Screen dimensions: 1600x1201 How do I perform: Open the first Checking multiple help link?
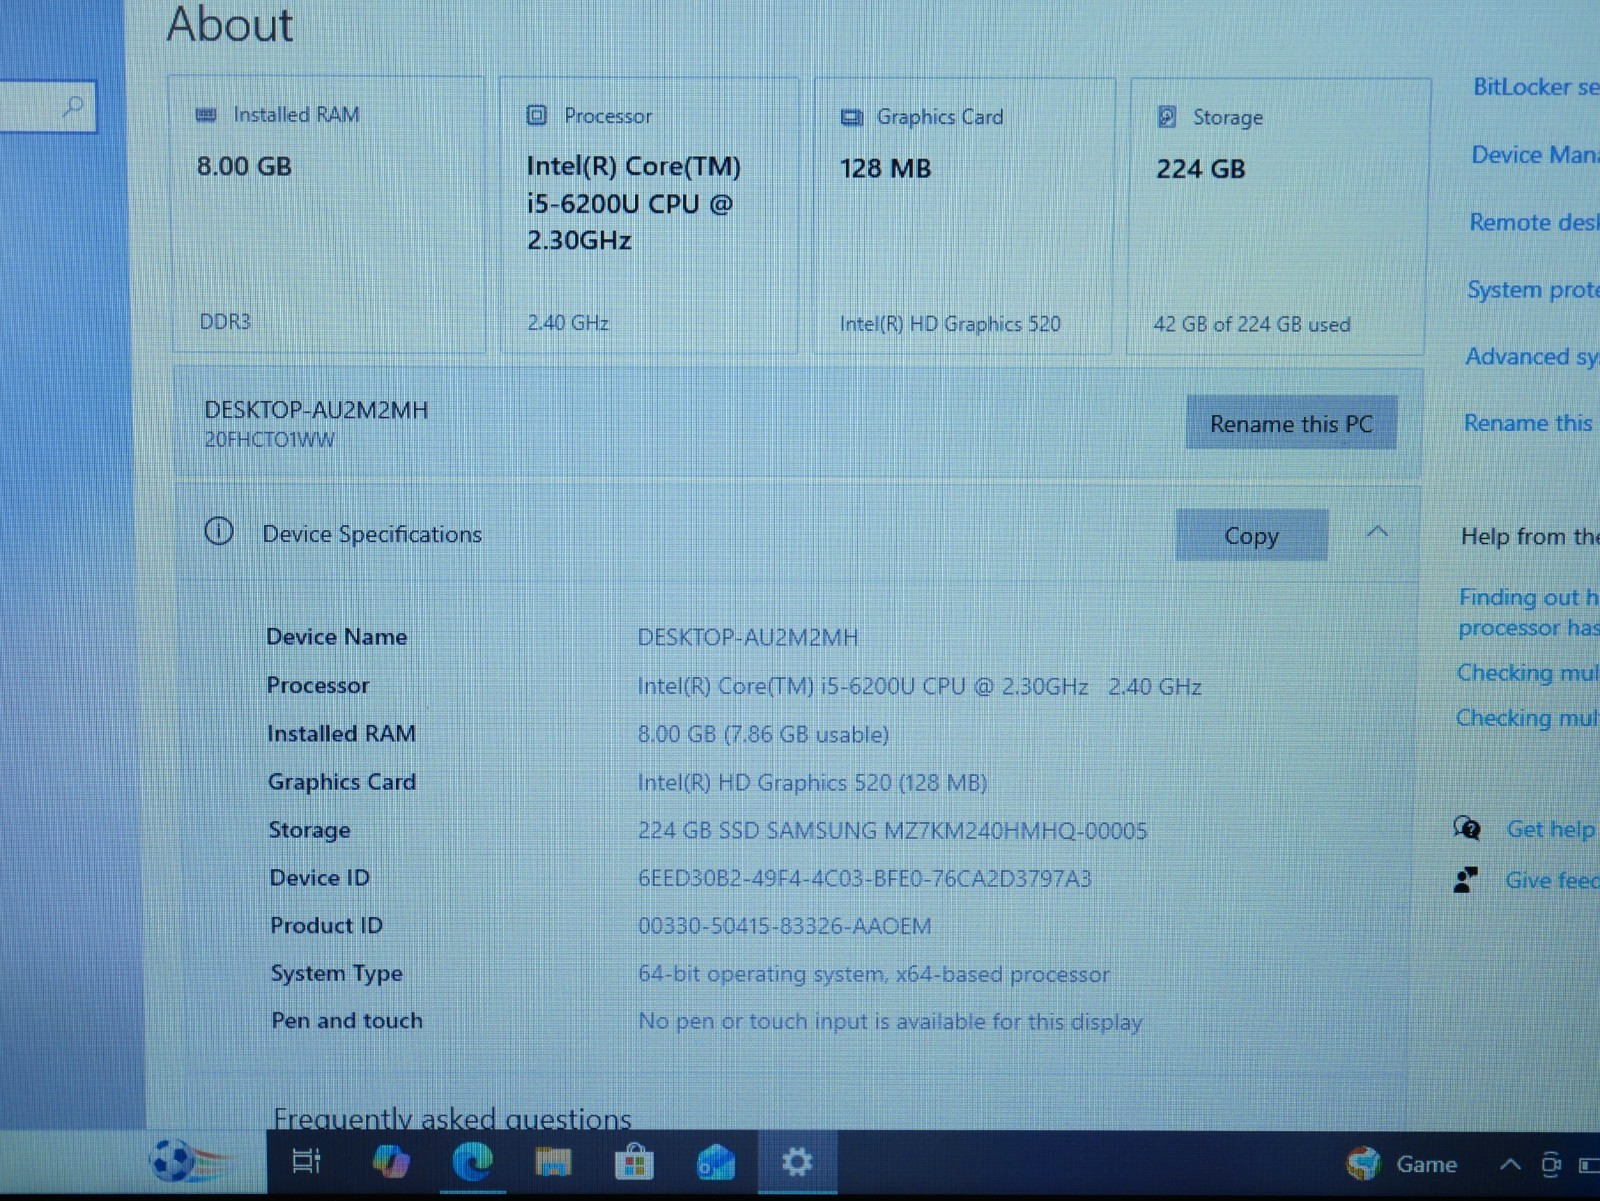tap(1528, 672)
